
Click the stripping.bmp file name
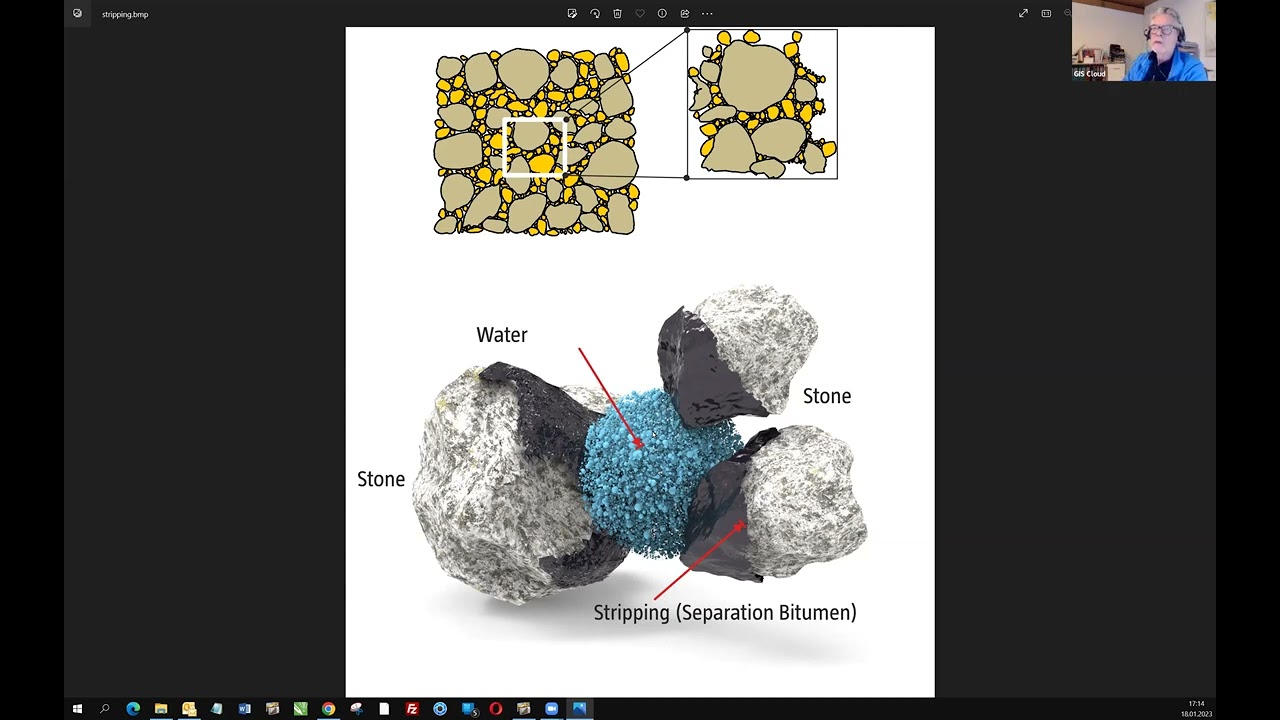pos(125,14)
